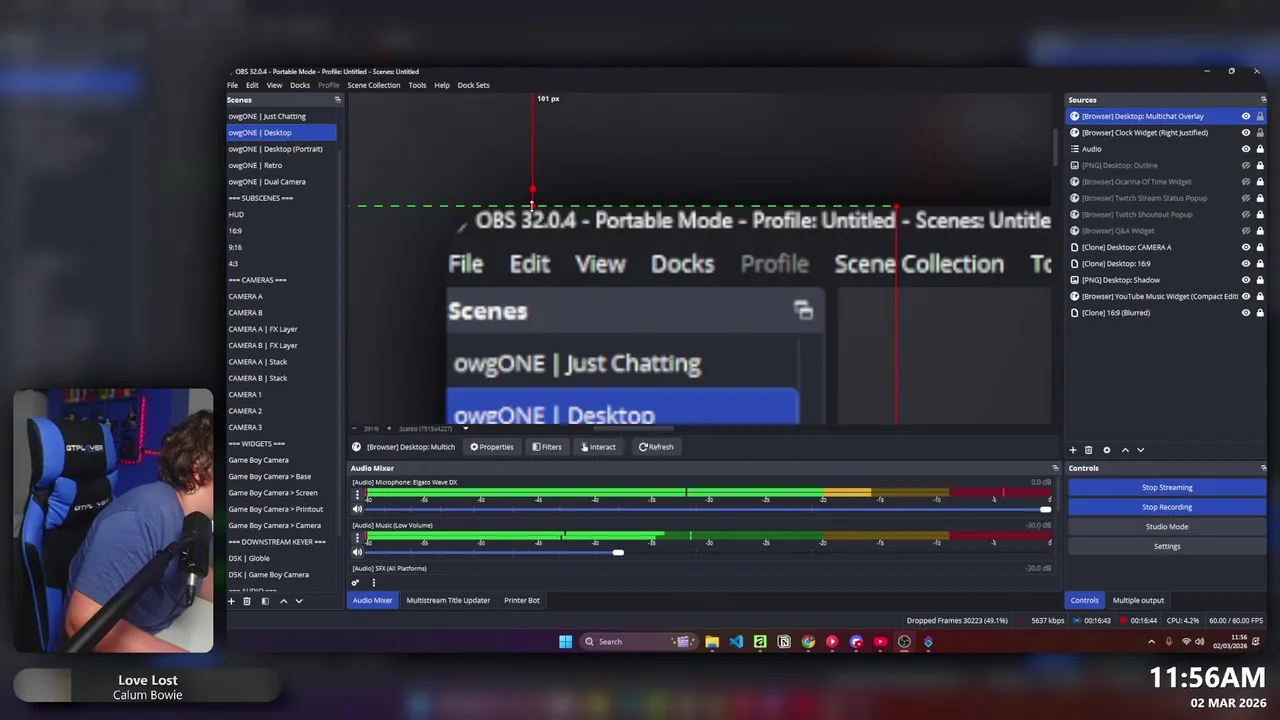
Task: Open File Explorer from the taskbar
Action: coord(712,642)
